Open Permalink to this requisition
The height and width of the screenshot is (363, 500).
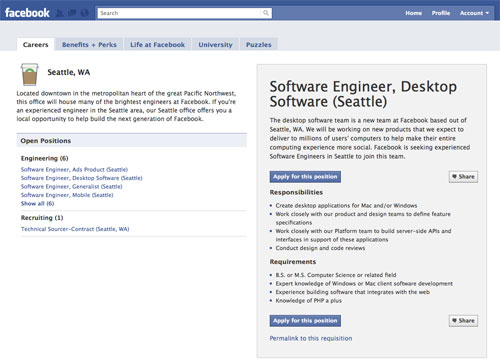[x=311, y=338]
